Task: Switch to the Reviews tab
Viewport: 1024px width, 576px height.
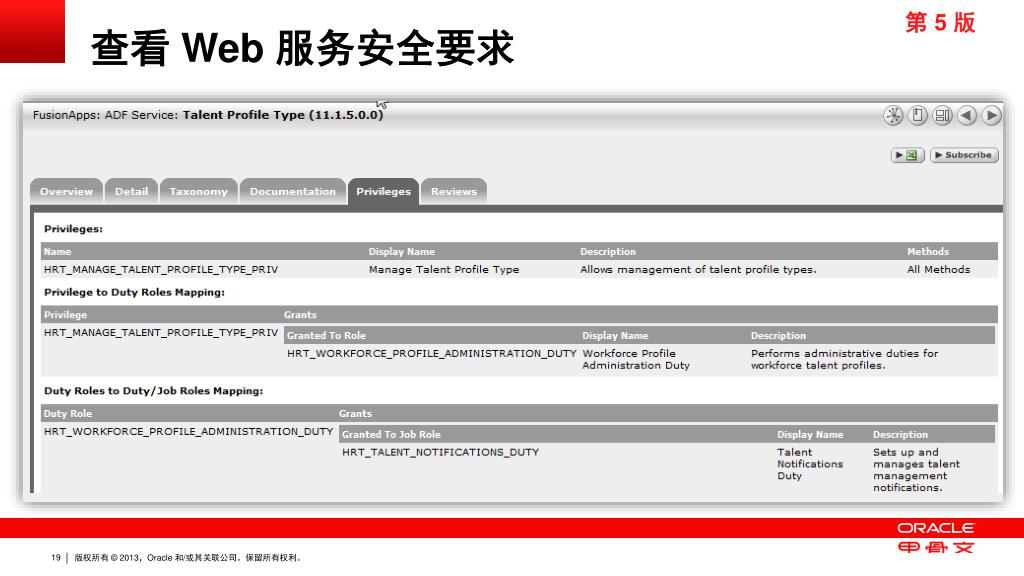Action: (454, 191)
